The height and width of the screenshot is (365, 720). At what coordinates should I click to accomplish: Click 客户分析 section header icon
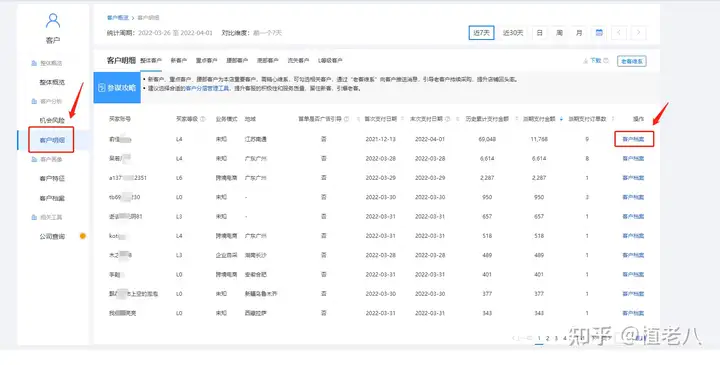(x=34, y=101)
